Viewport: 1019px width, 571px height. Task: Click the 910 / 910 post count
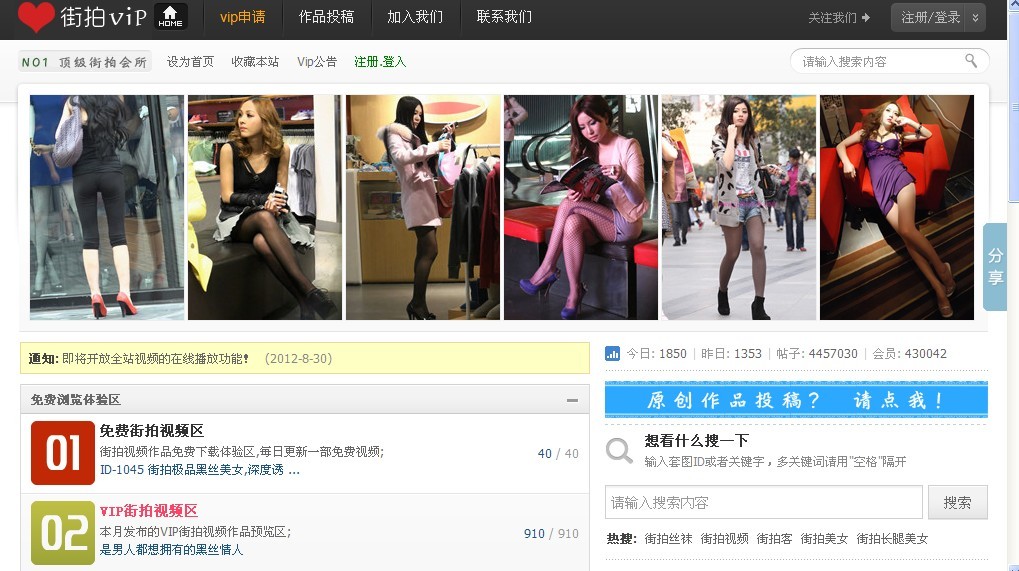(551, 533)
